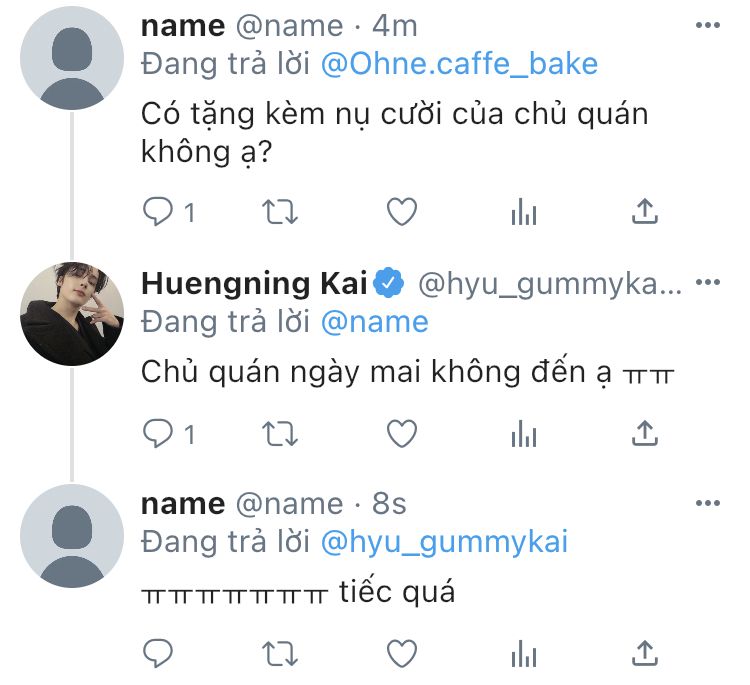Open analytics on Huengning Kai's tweet
This screenshot has width=750, height=685.
point(524,433)
